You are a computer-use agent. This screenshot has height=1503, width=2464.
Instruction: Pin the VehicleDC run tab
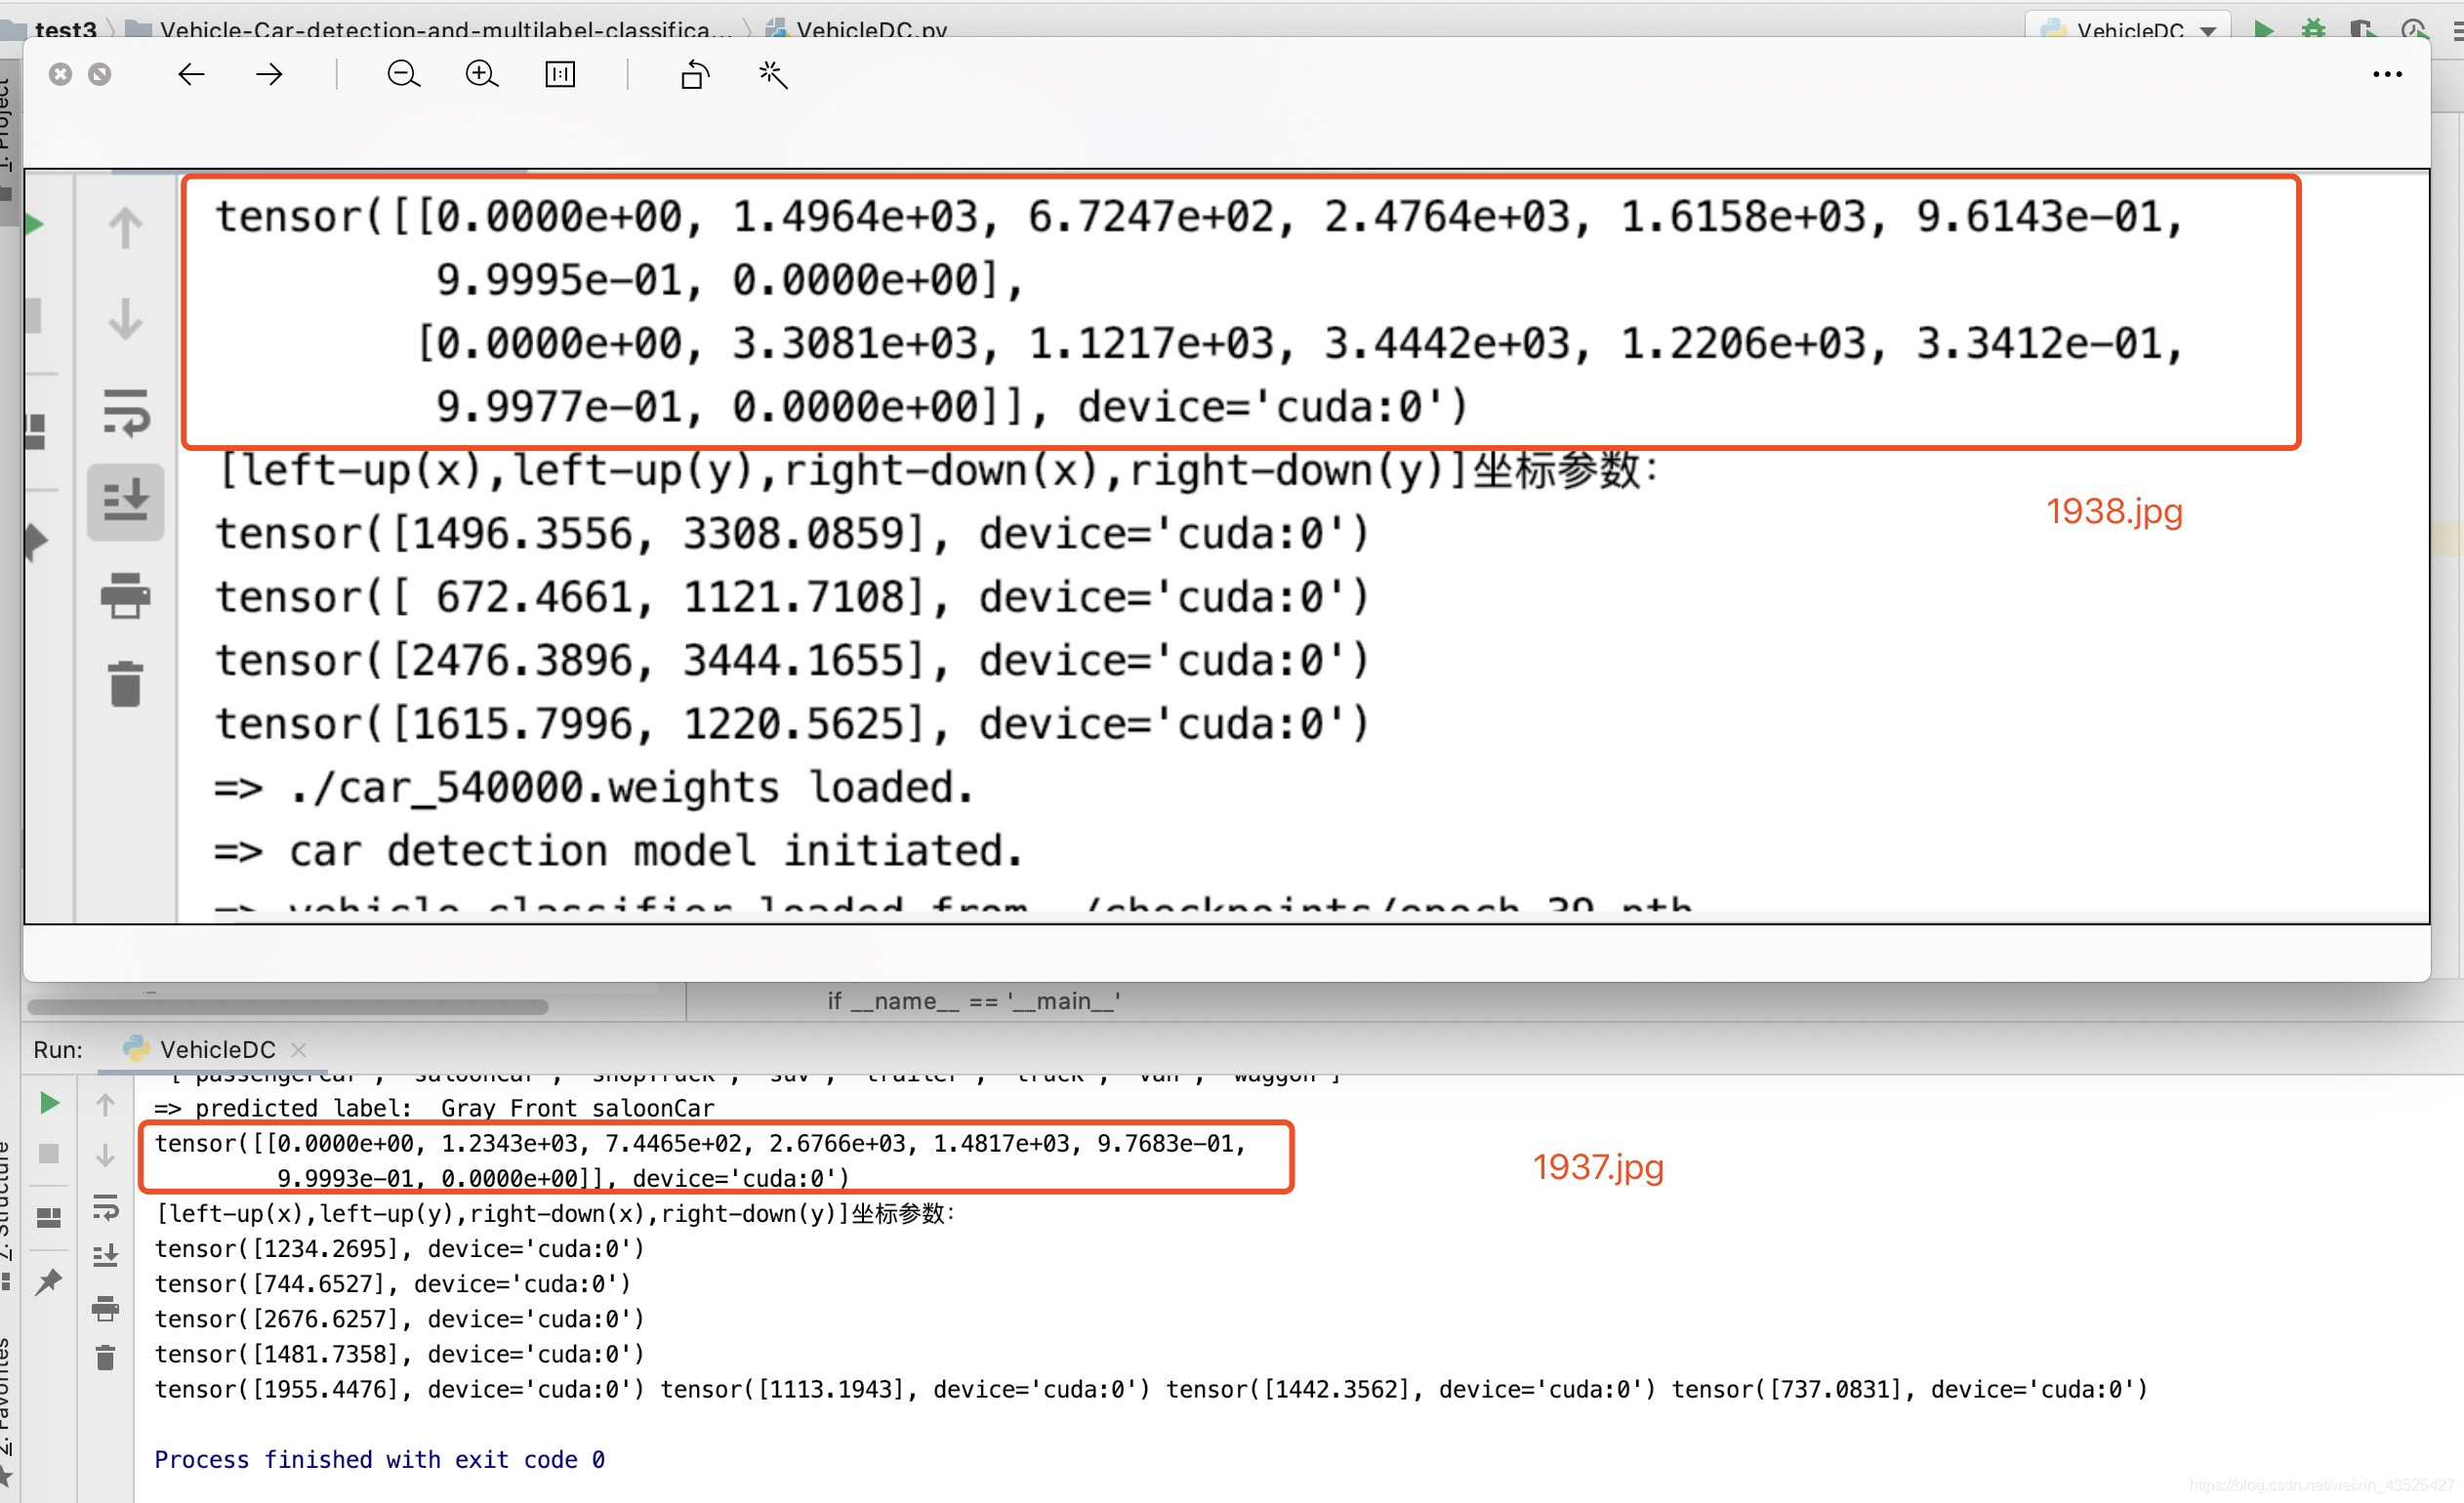tap(49, 1281)
